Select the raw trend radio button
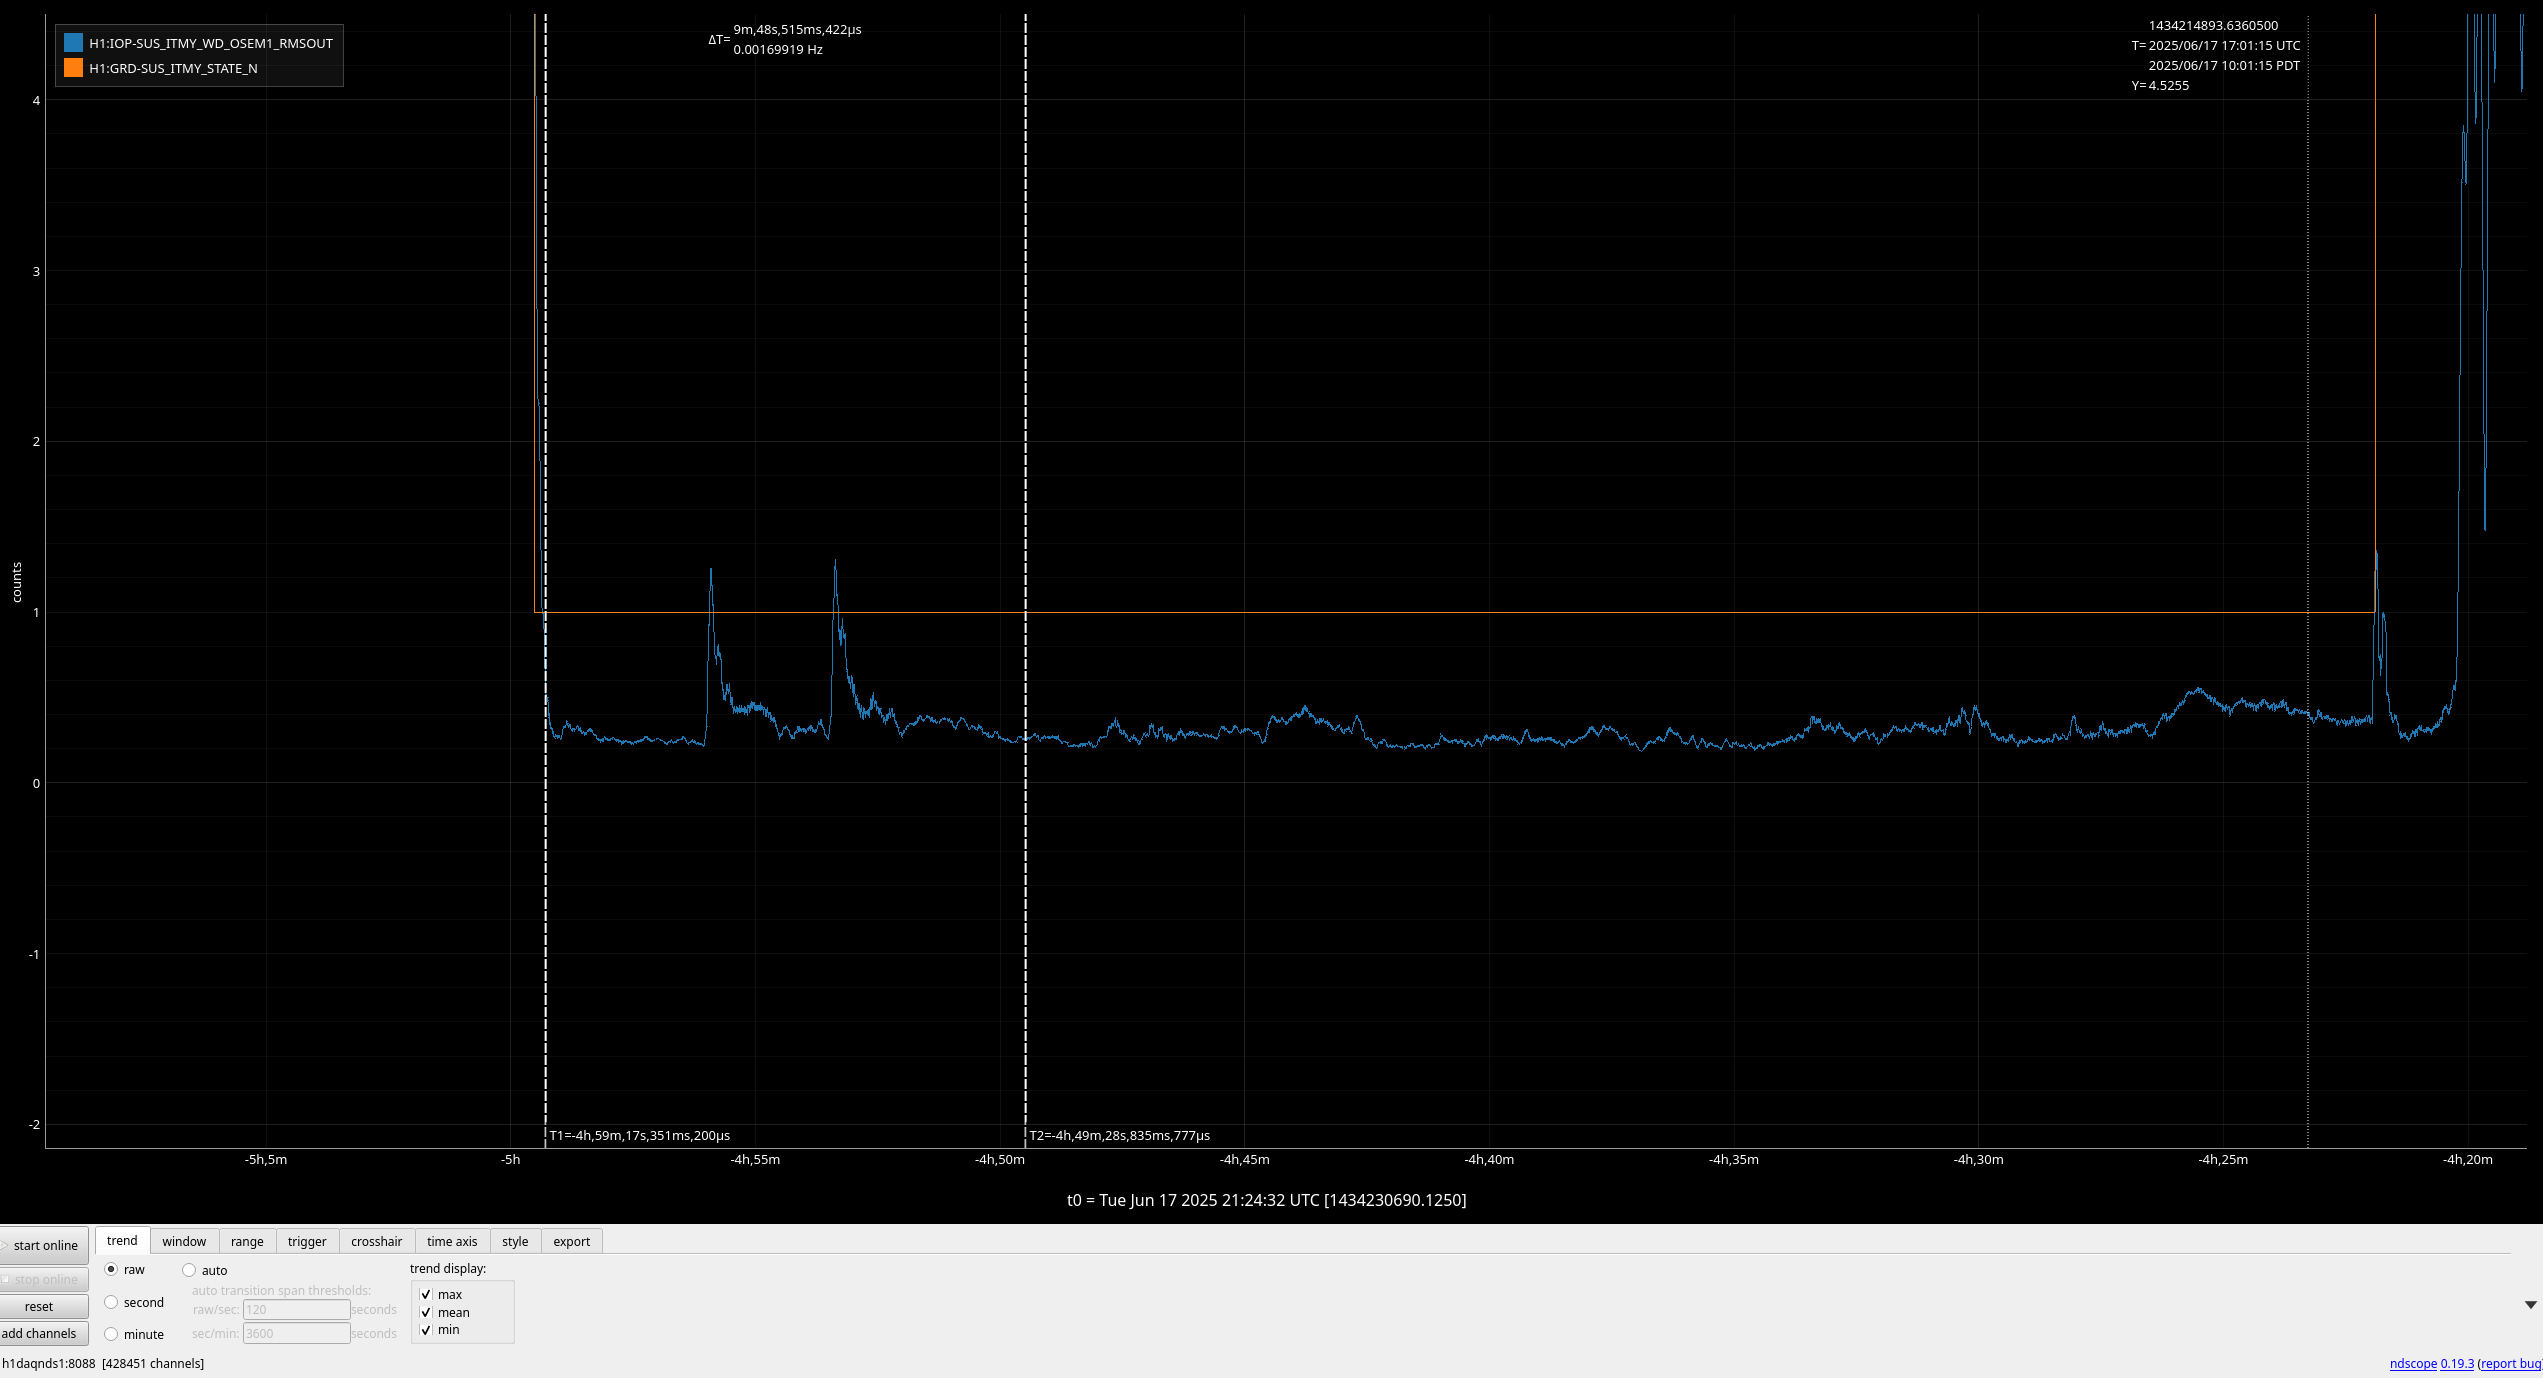Viewport: 2543px width, 1378px height. coord(111,1269)
